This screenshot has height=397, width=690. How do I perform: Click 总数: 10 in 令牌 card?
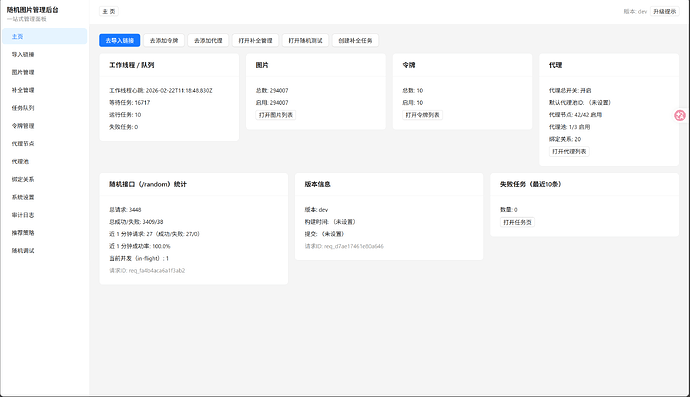412,91
